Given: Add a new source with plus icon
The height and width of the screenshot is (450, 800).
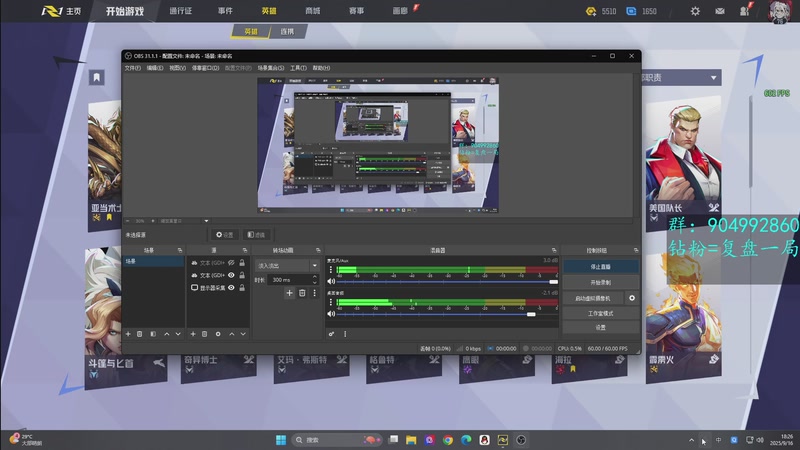Looking at the screenshot, I should tap(193, 334).
